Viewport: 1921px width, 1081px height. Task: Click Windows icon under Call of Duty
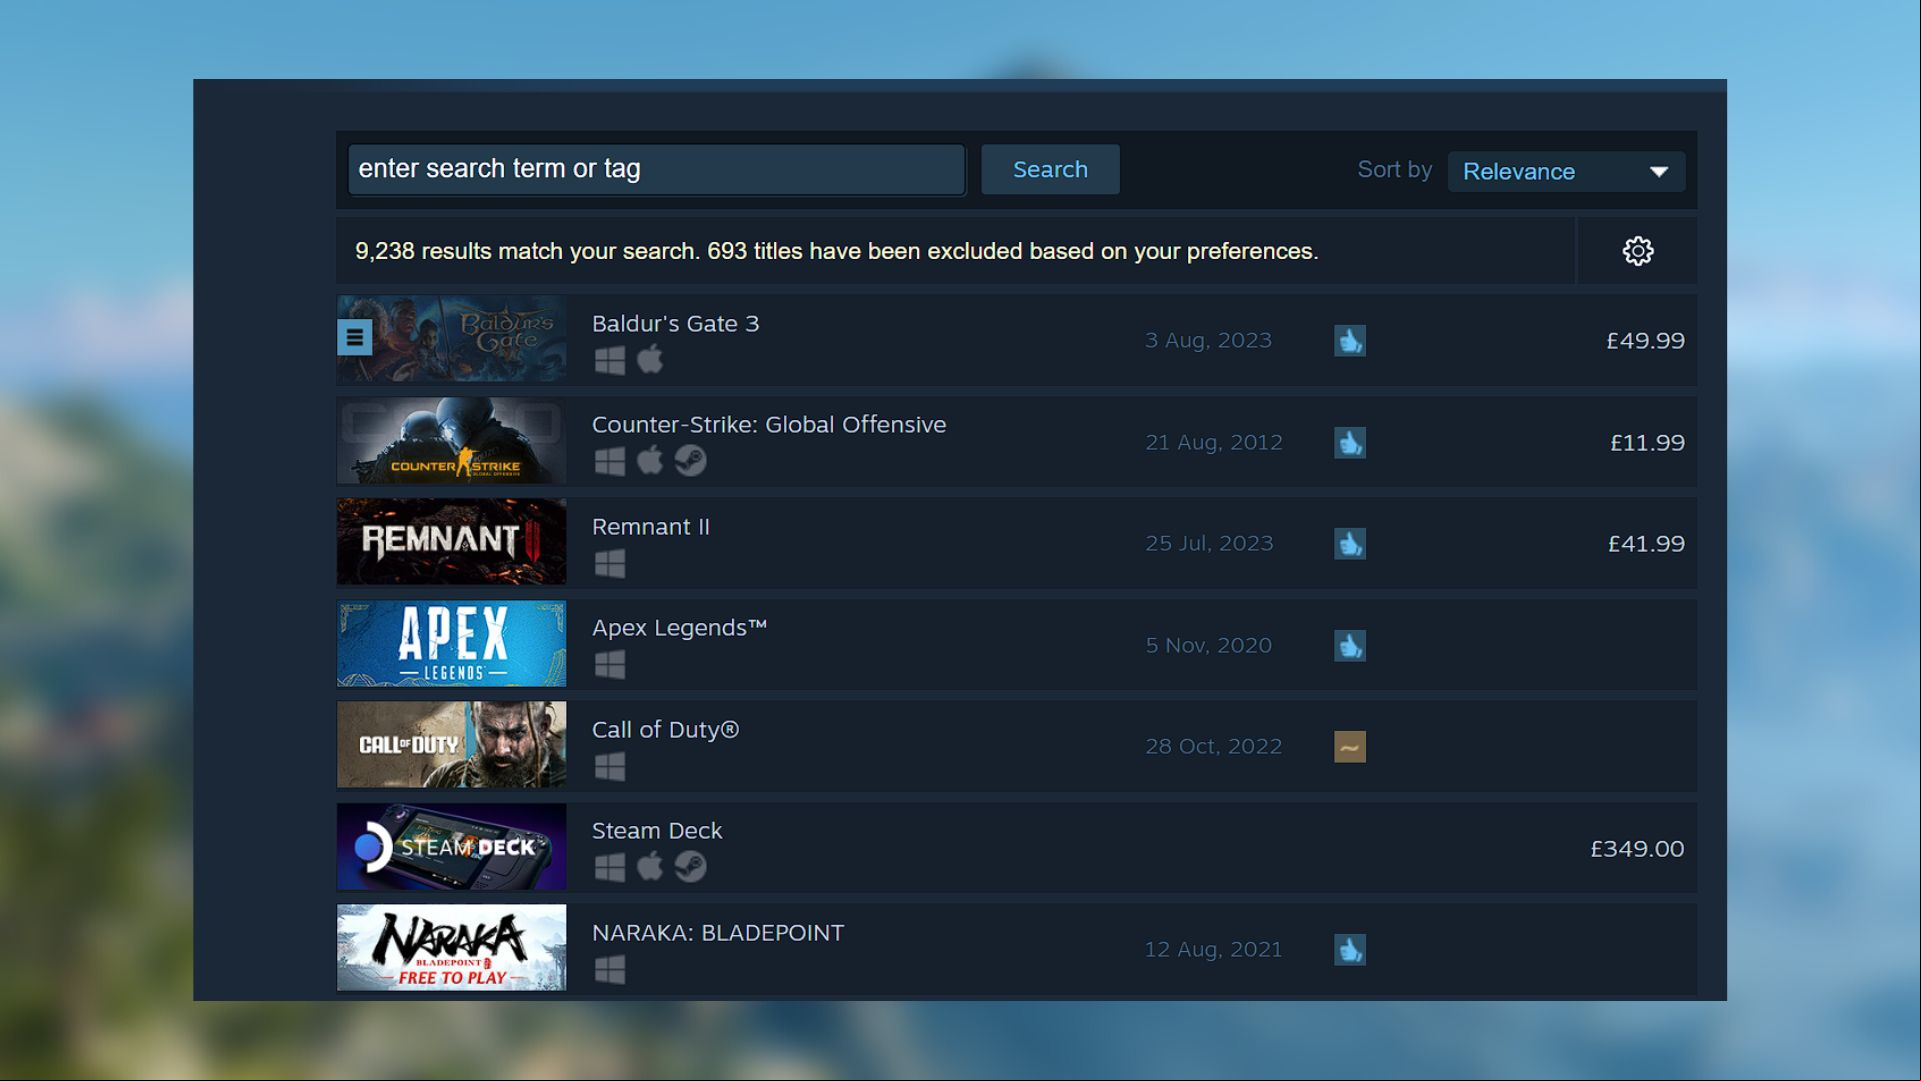[x=609, y=767]
